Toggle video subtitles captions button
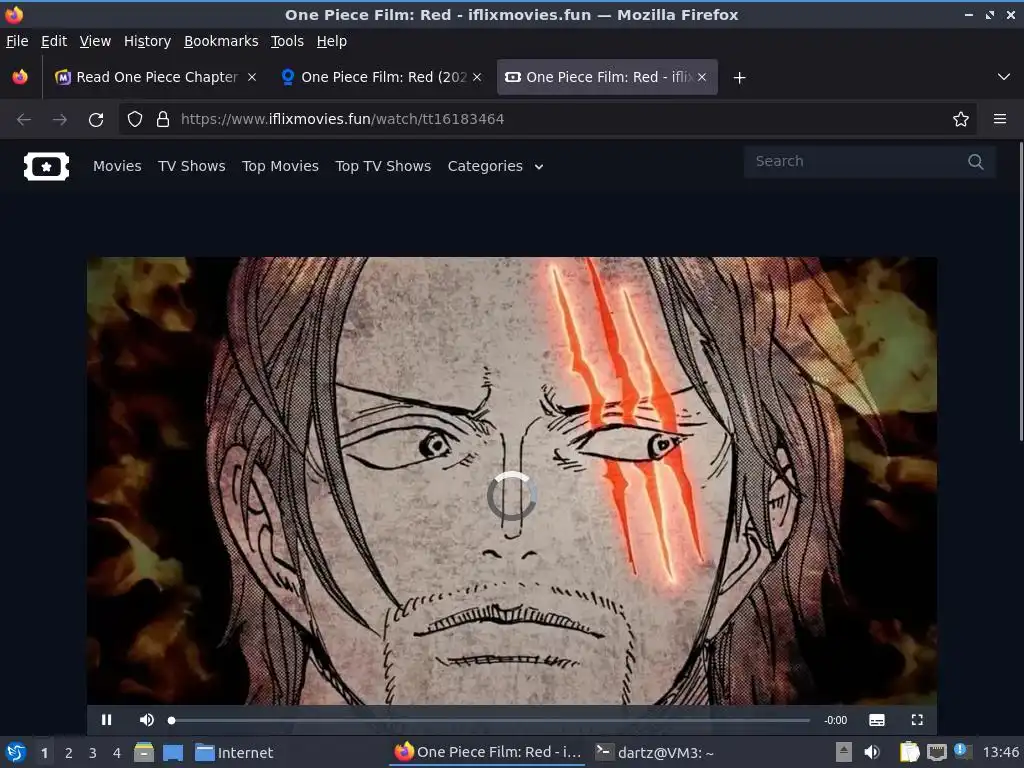This screenshot has height=768, width=1024. (x=877, y=720)
